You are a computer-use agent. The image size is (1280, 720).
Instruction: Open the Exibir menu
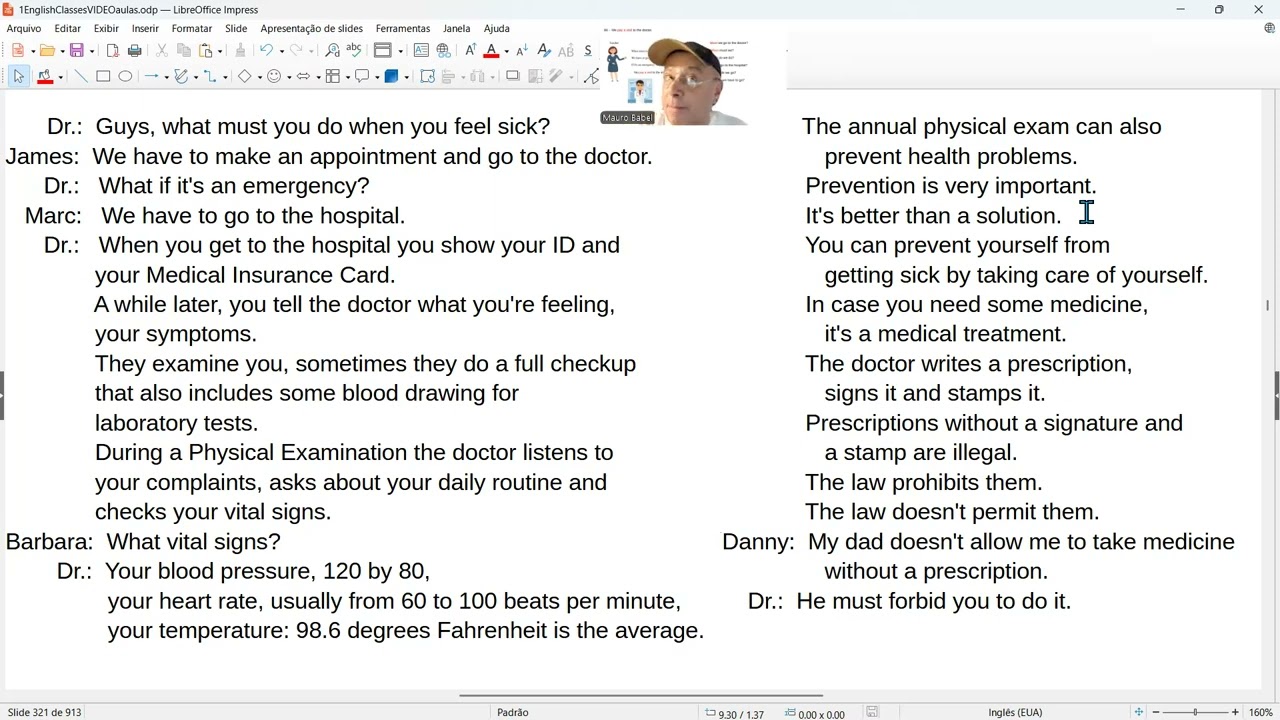106,29
